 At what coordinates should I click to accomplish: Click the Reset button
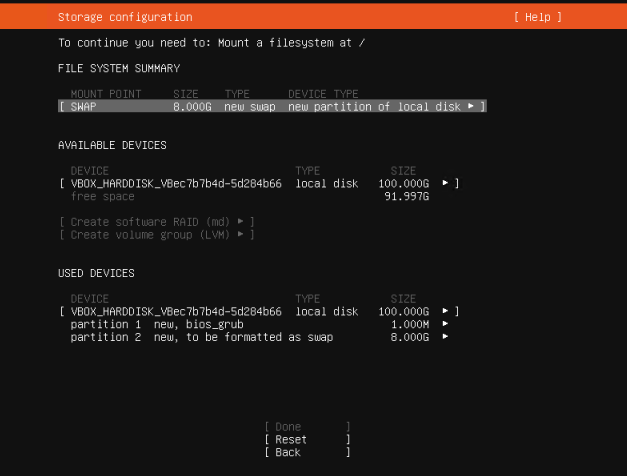coord(307,440)
